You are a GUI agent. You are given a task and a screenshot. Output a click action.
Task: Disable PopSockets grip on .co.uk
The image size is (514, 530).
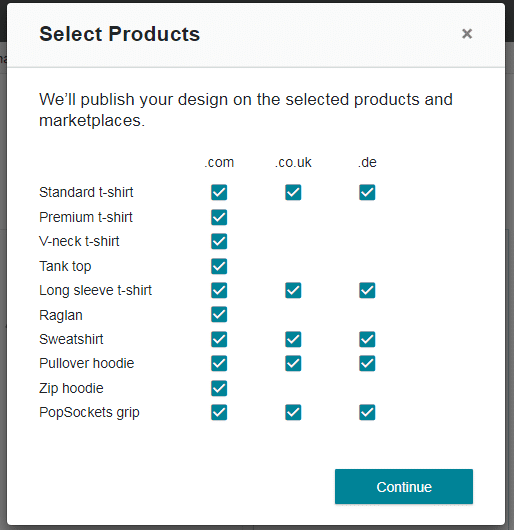[x=293, y=412]
